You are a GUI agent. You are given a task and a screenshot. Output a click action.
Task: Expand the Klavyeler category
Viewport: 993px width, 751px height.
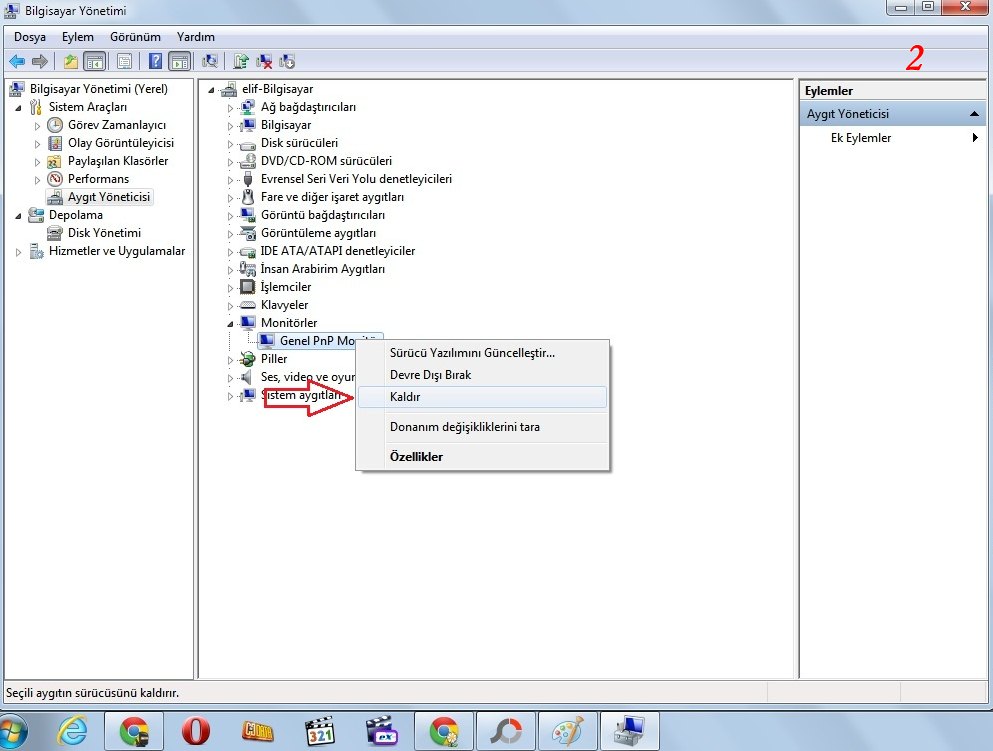231,306
